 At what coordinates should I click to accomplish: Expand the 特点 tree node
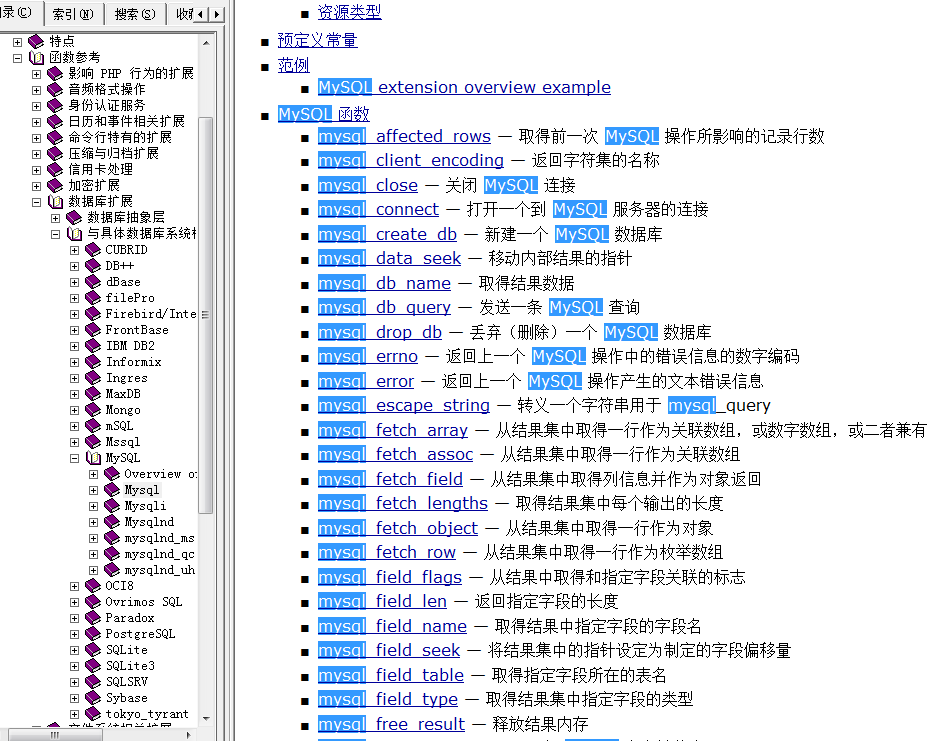[17, 42]
